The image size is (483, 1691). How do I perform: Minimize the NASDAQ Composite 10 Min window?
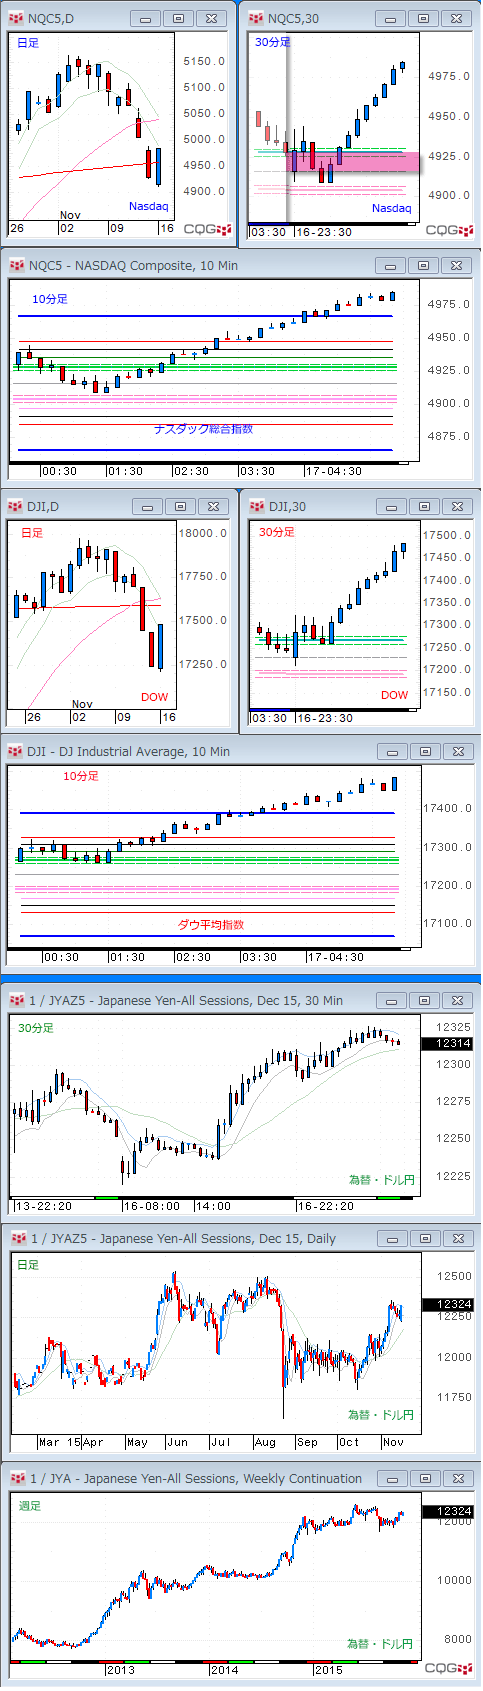point(391,265)
